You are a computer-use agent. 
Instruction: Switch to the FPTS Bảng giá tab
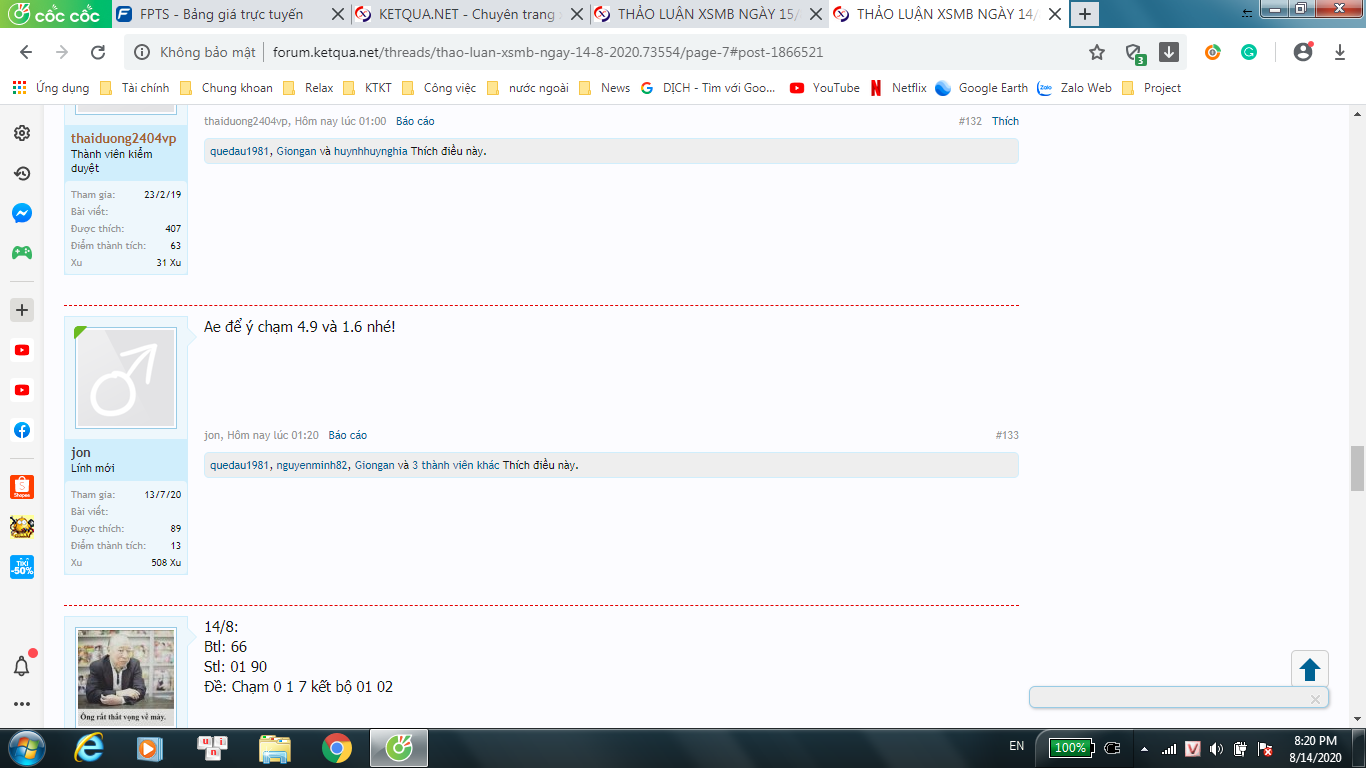coord(222,14)
